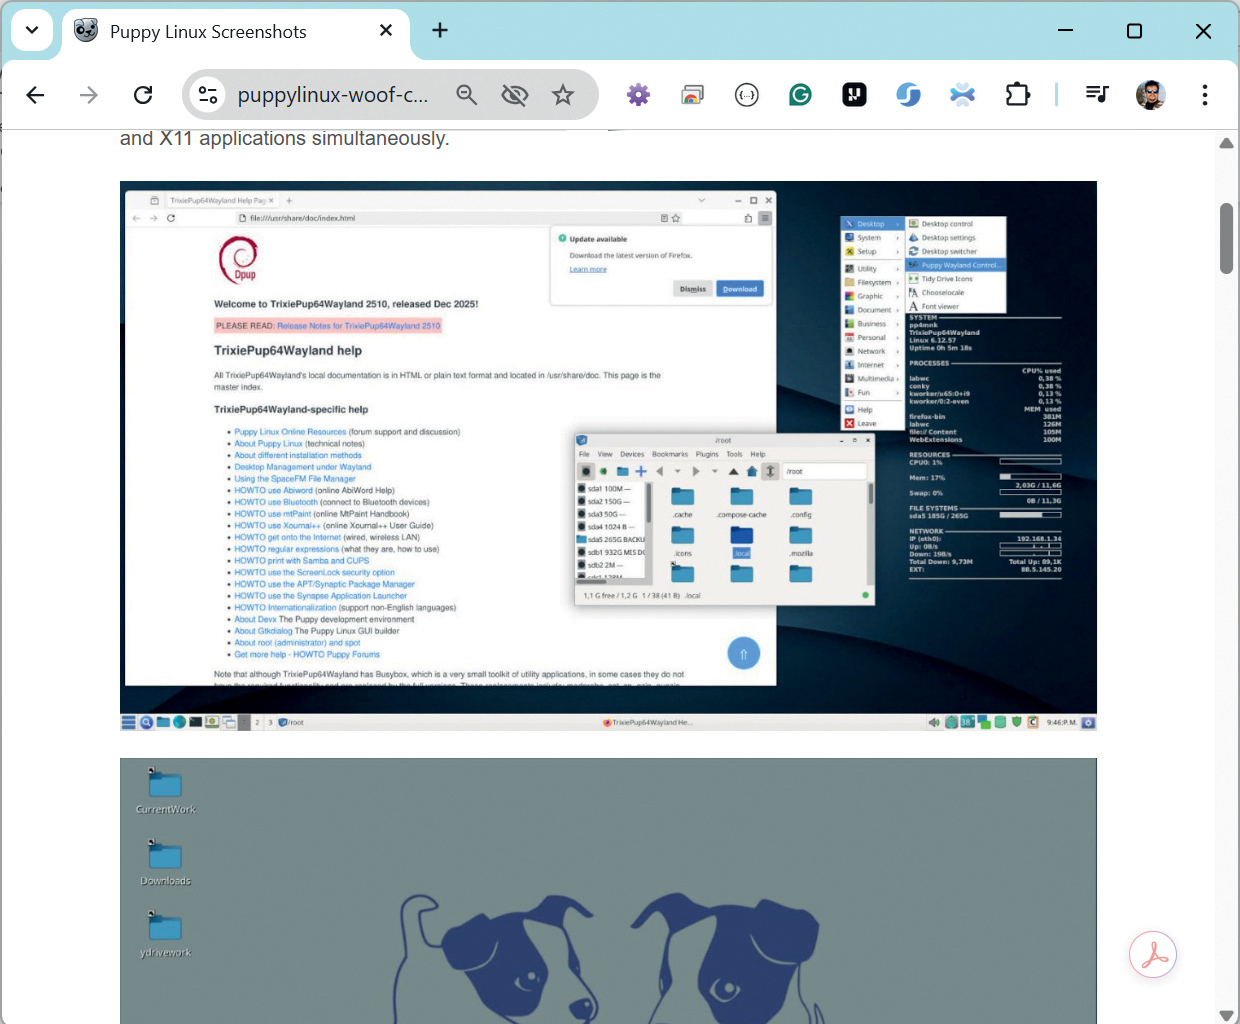Expand the System entry in the Puppy menu
This screenshot has height=1024, width=1240.
[x=872, y=238]
